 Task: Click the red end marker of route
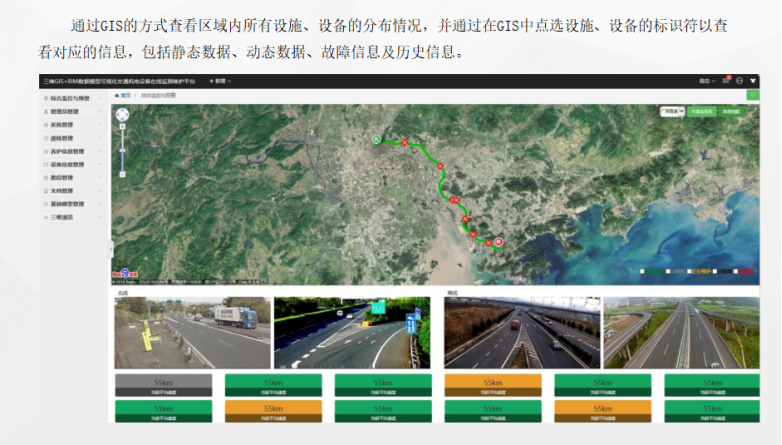pyautogui.click(x=499, y=241)
